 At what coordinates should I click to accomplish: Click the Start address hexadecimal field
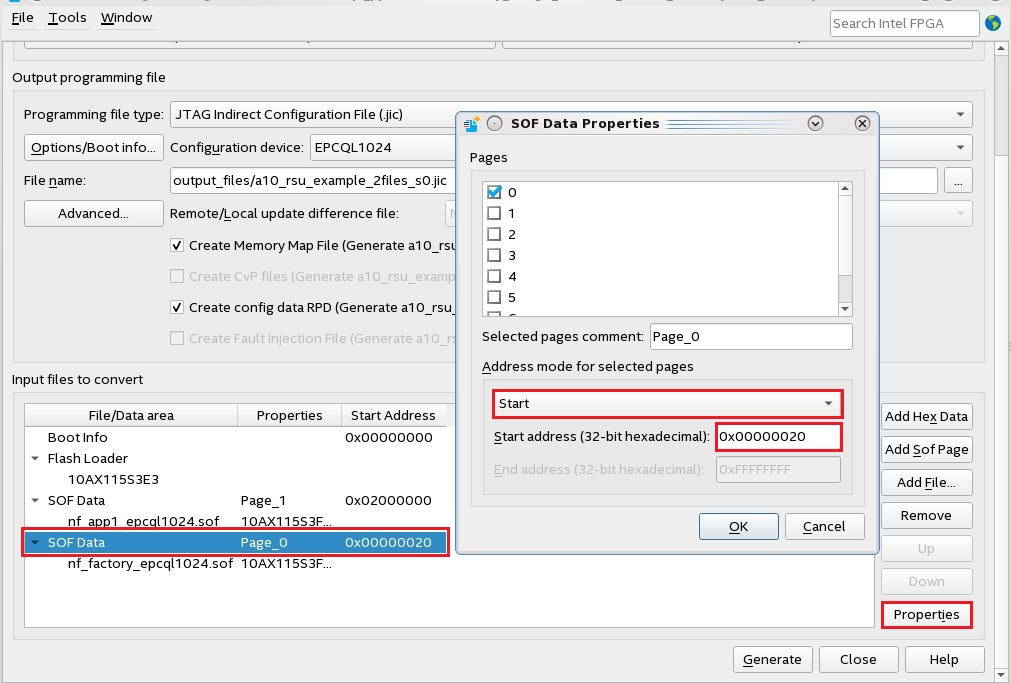pyautogui.click(x=778, y=437)
